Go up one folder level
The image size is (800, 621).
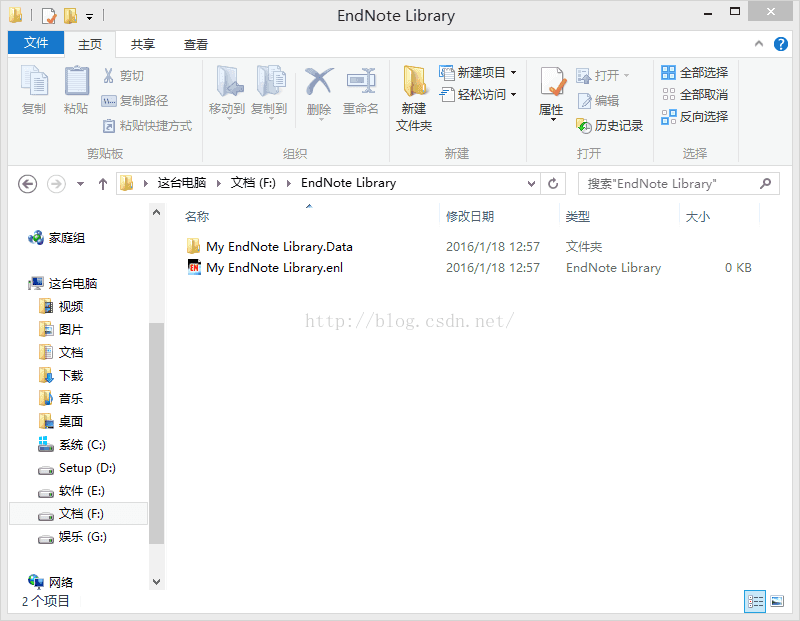tap(103, 184)
